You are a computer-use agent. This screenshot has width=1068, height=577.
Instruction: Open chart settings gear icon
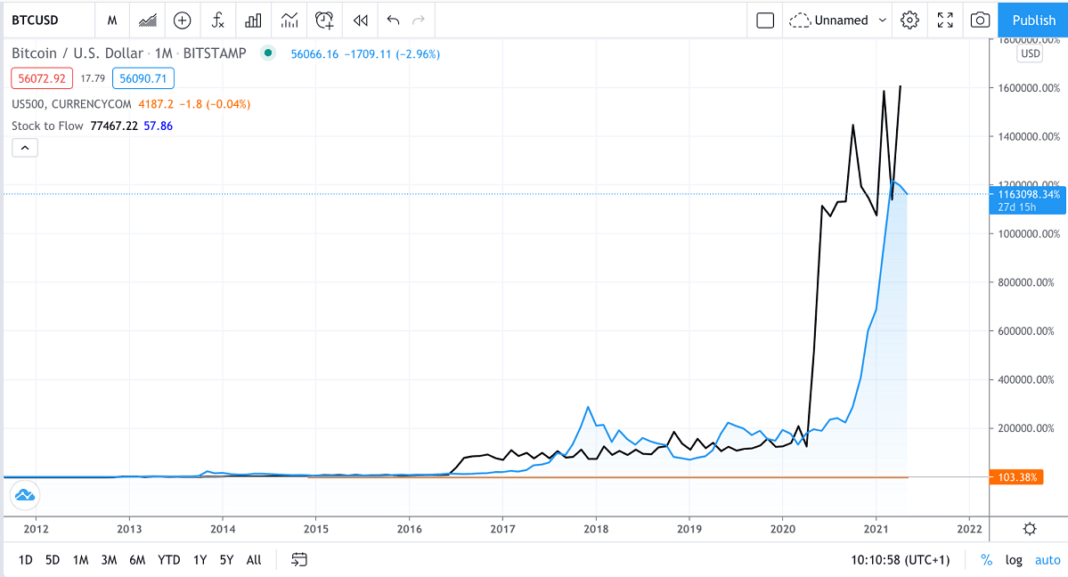[x=909, y=20]
